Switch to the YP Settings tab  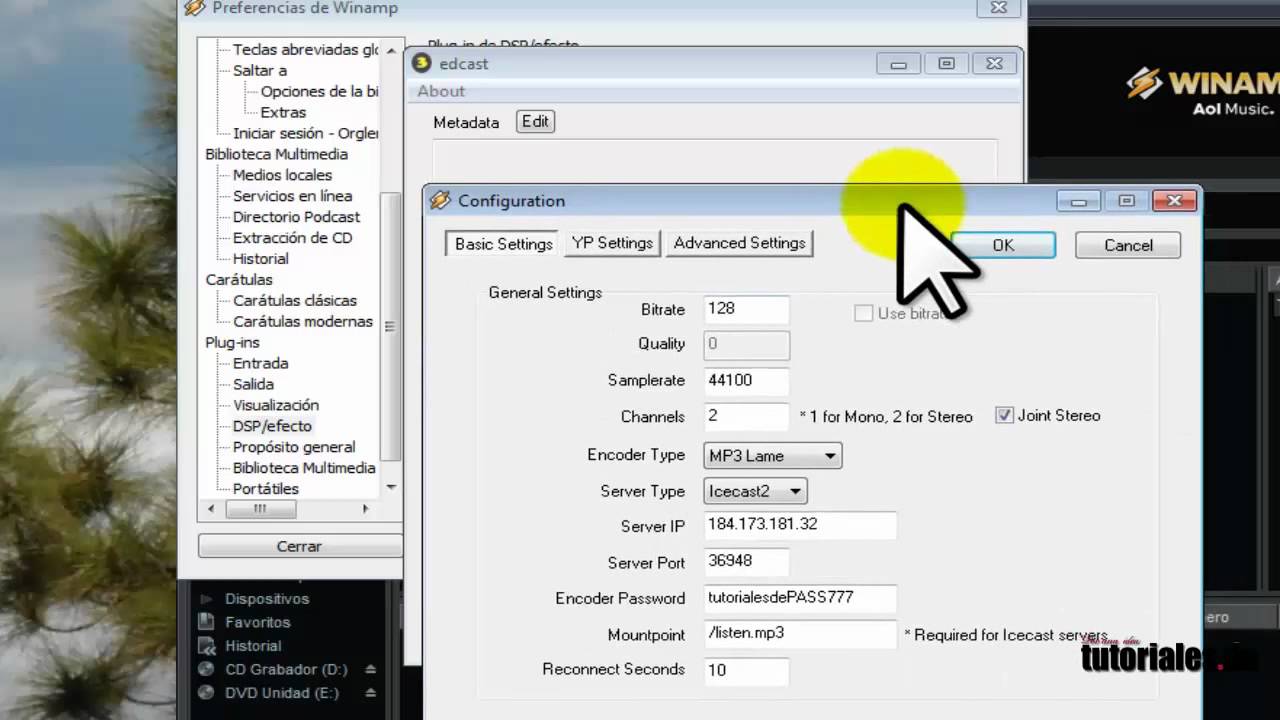[612, 243]
